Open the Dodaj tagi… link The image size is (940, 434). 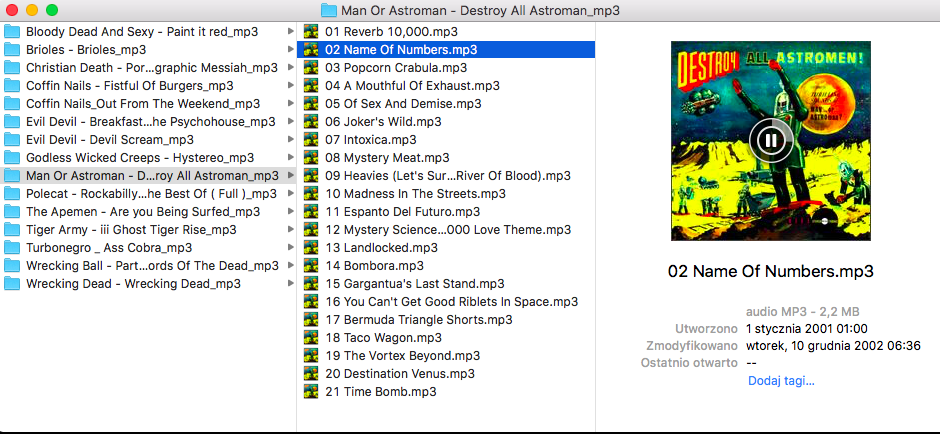(781, 381)
